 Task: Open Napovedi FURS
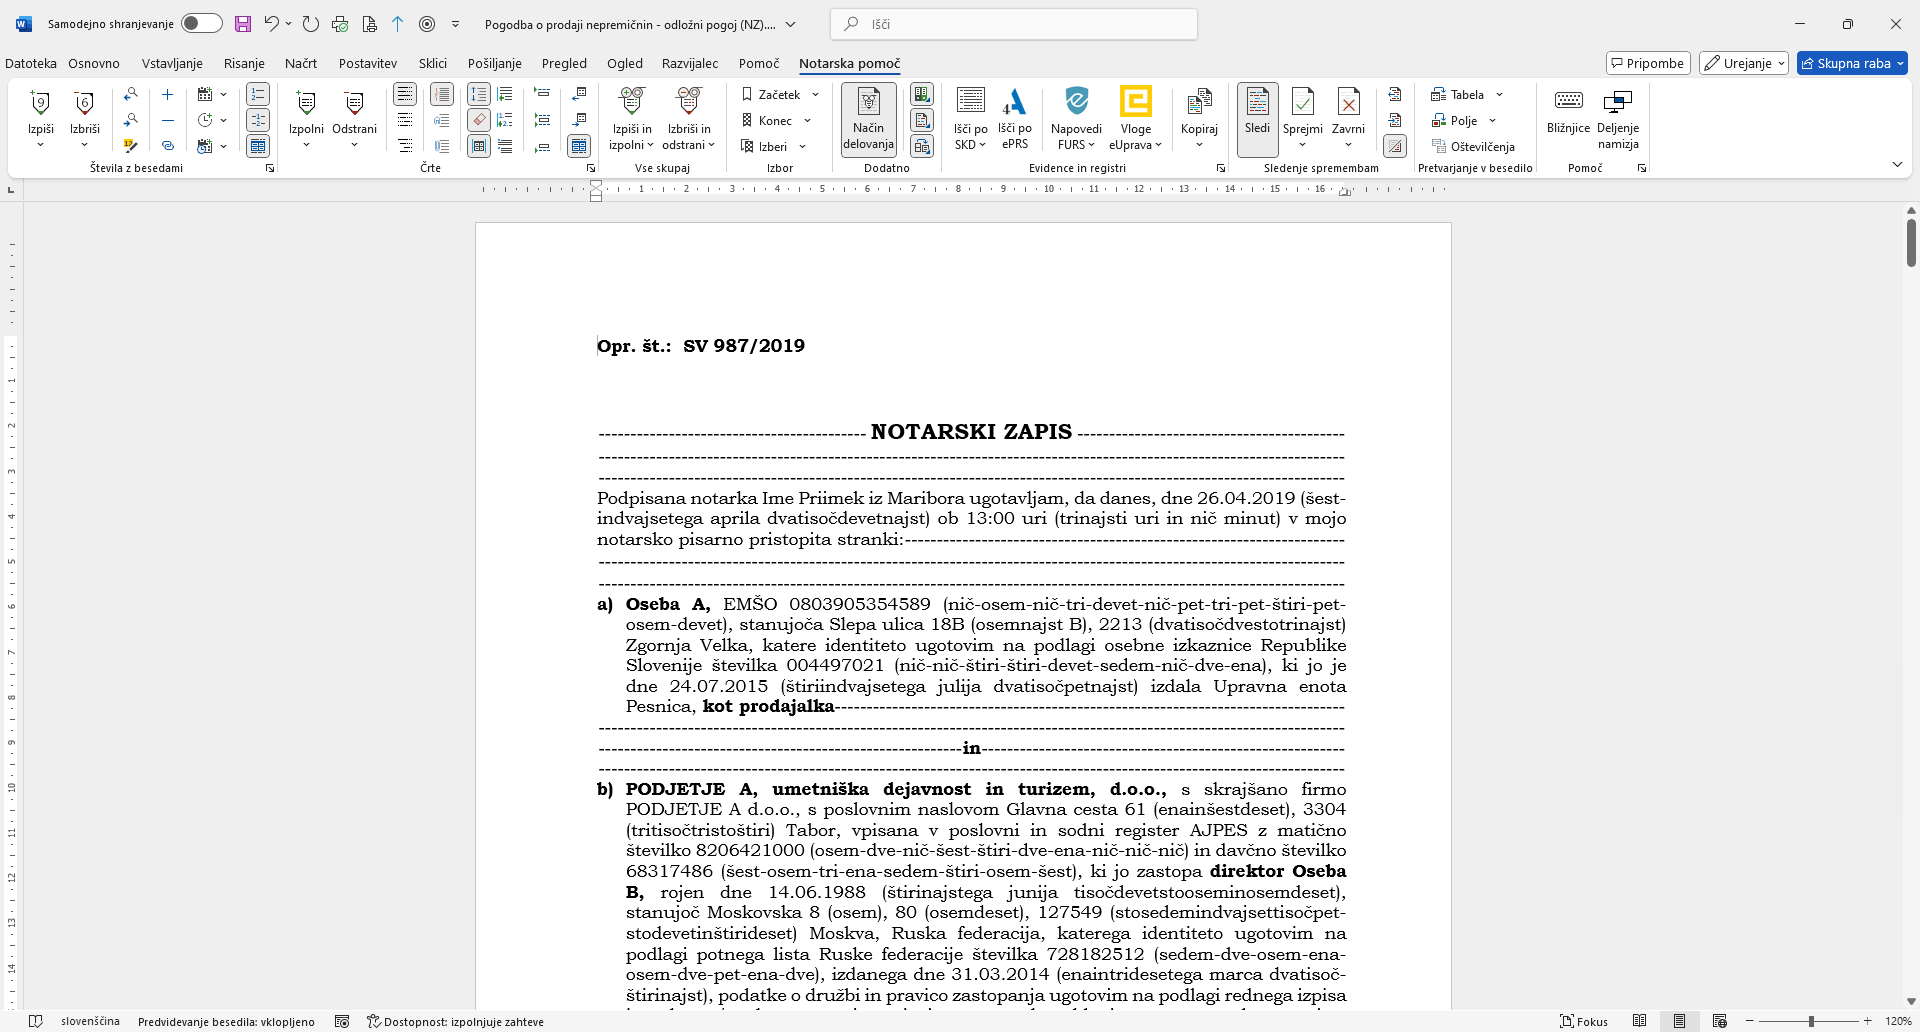1076,103
